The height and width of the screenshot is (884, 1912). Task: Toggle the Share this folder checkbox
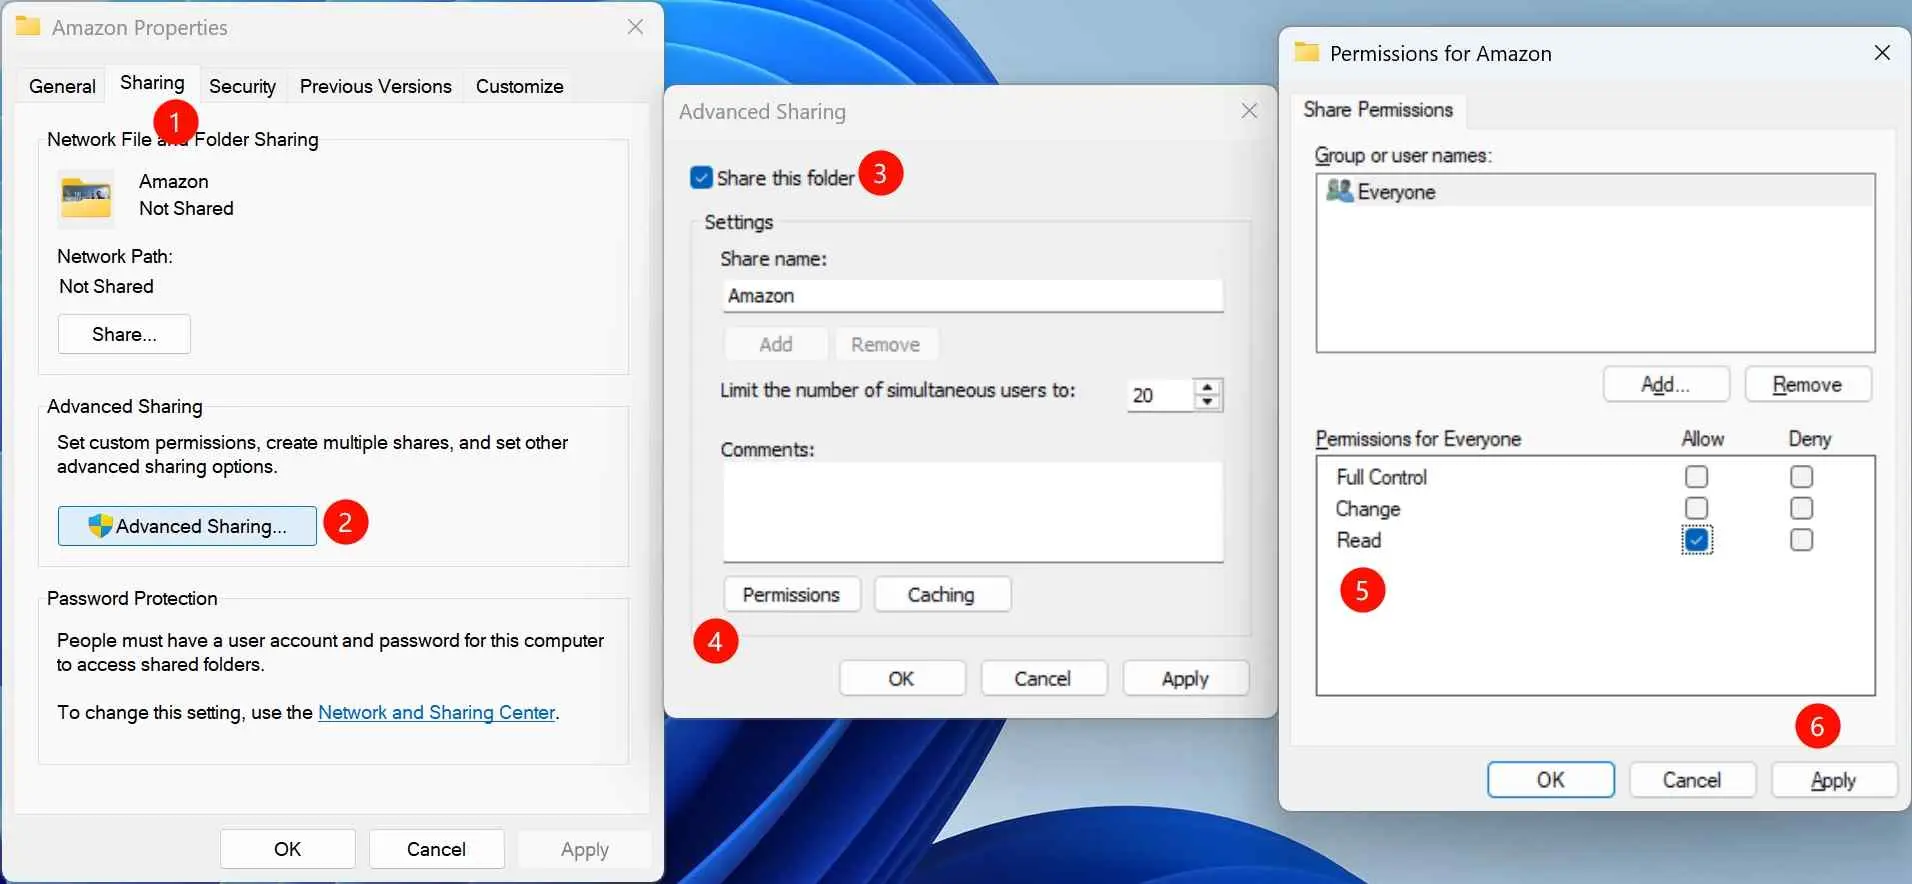[x=701, y=177]
